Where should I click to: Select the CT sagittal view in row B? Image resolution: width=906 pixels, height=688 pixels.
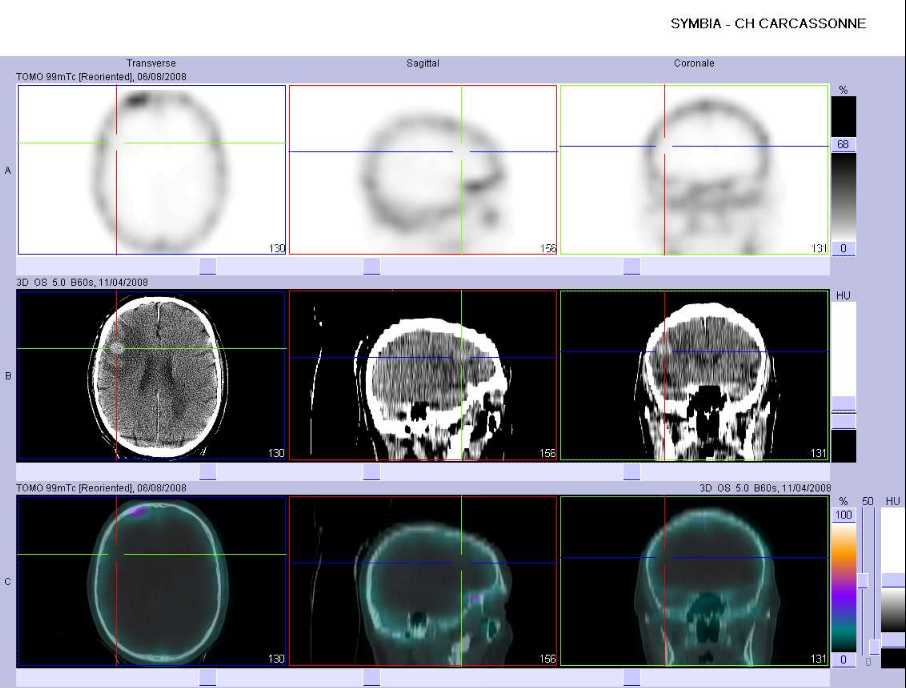coord(423,375)
